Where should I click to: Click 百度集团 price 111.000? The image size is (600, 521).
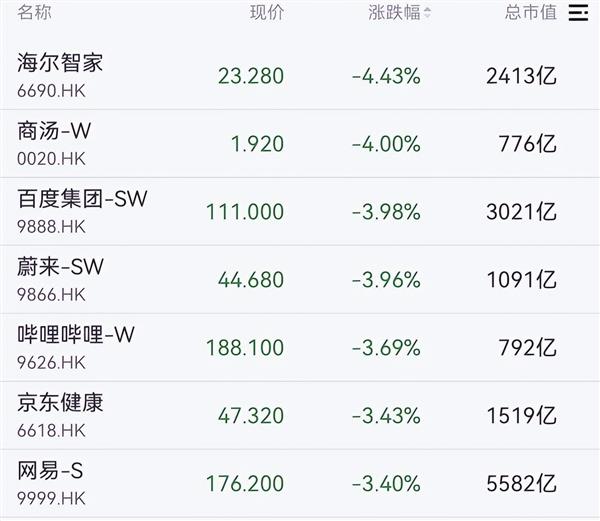pyautogui.click(x=245, y=212)
